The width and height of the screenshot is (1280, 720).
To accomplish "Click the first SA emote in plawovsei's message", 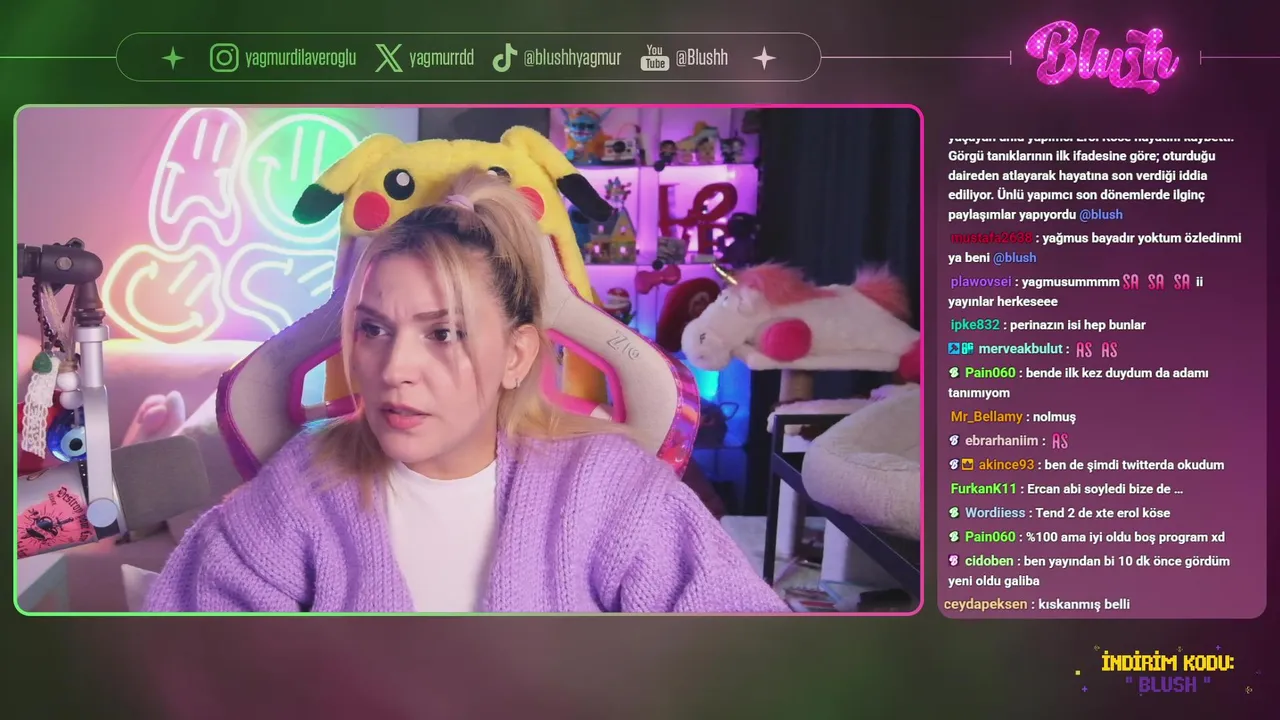I will tap(1131, 282).
